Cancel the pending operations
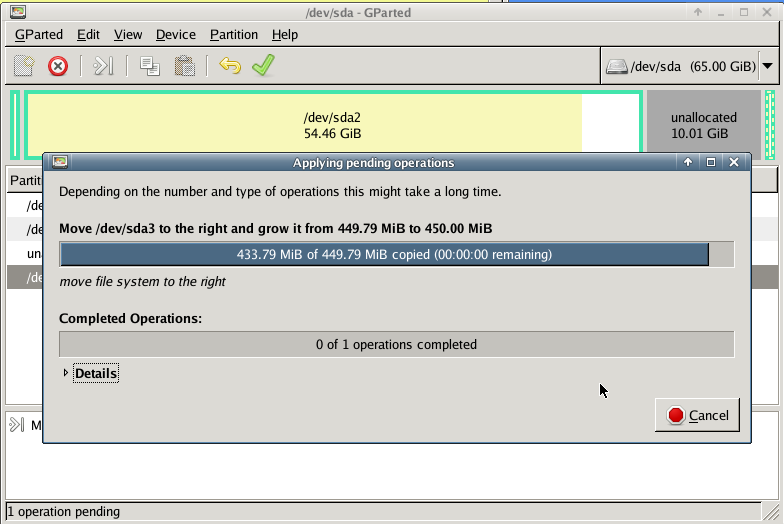Screen dimensions: 784x524 pos(697,415)
